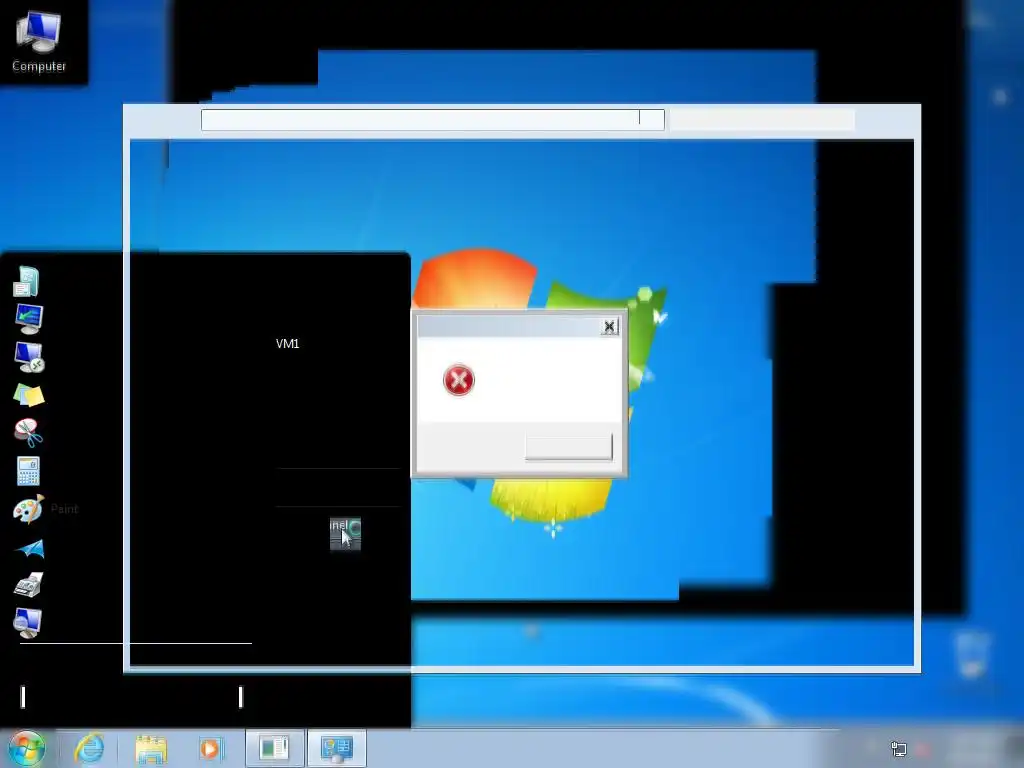1024x768 pixels.
Task: Close the error dialog with X
Action: click(x=609, y=327)
